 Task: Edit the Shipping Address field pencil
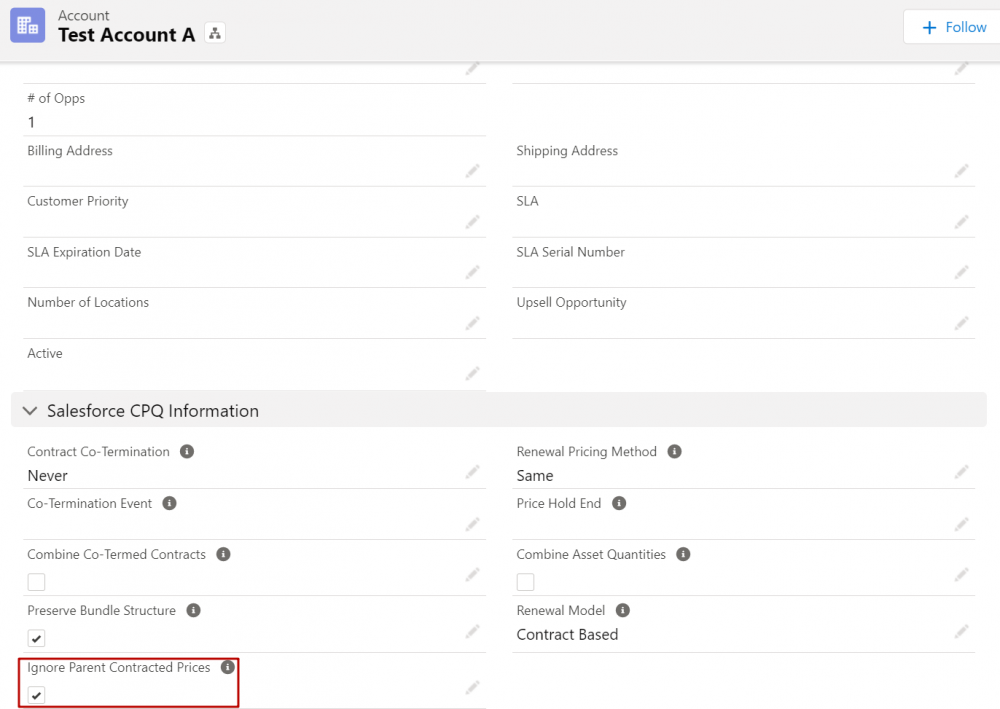(961, 171)
